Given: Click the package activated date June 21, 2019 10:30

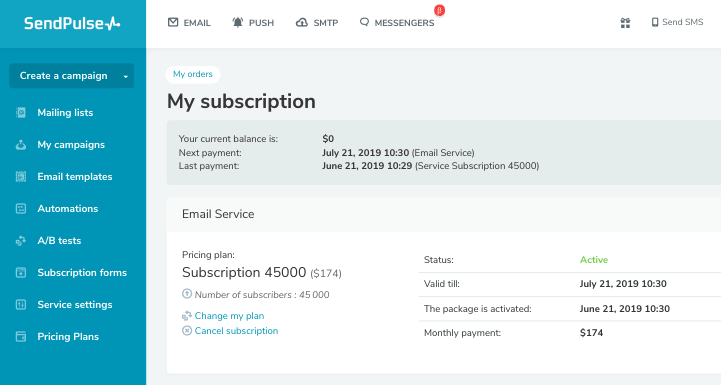Looking at the screenshot, I should tap(625, 309).
